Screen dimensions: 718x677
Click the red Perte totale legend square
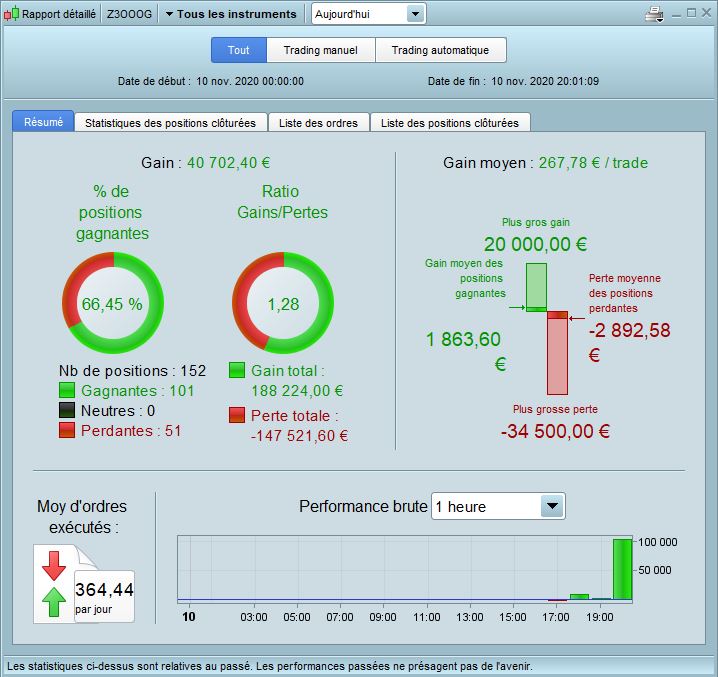(237, 415)
